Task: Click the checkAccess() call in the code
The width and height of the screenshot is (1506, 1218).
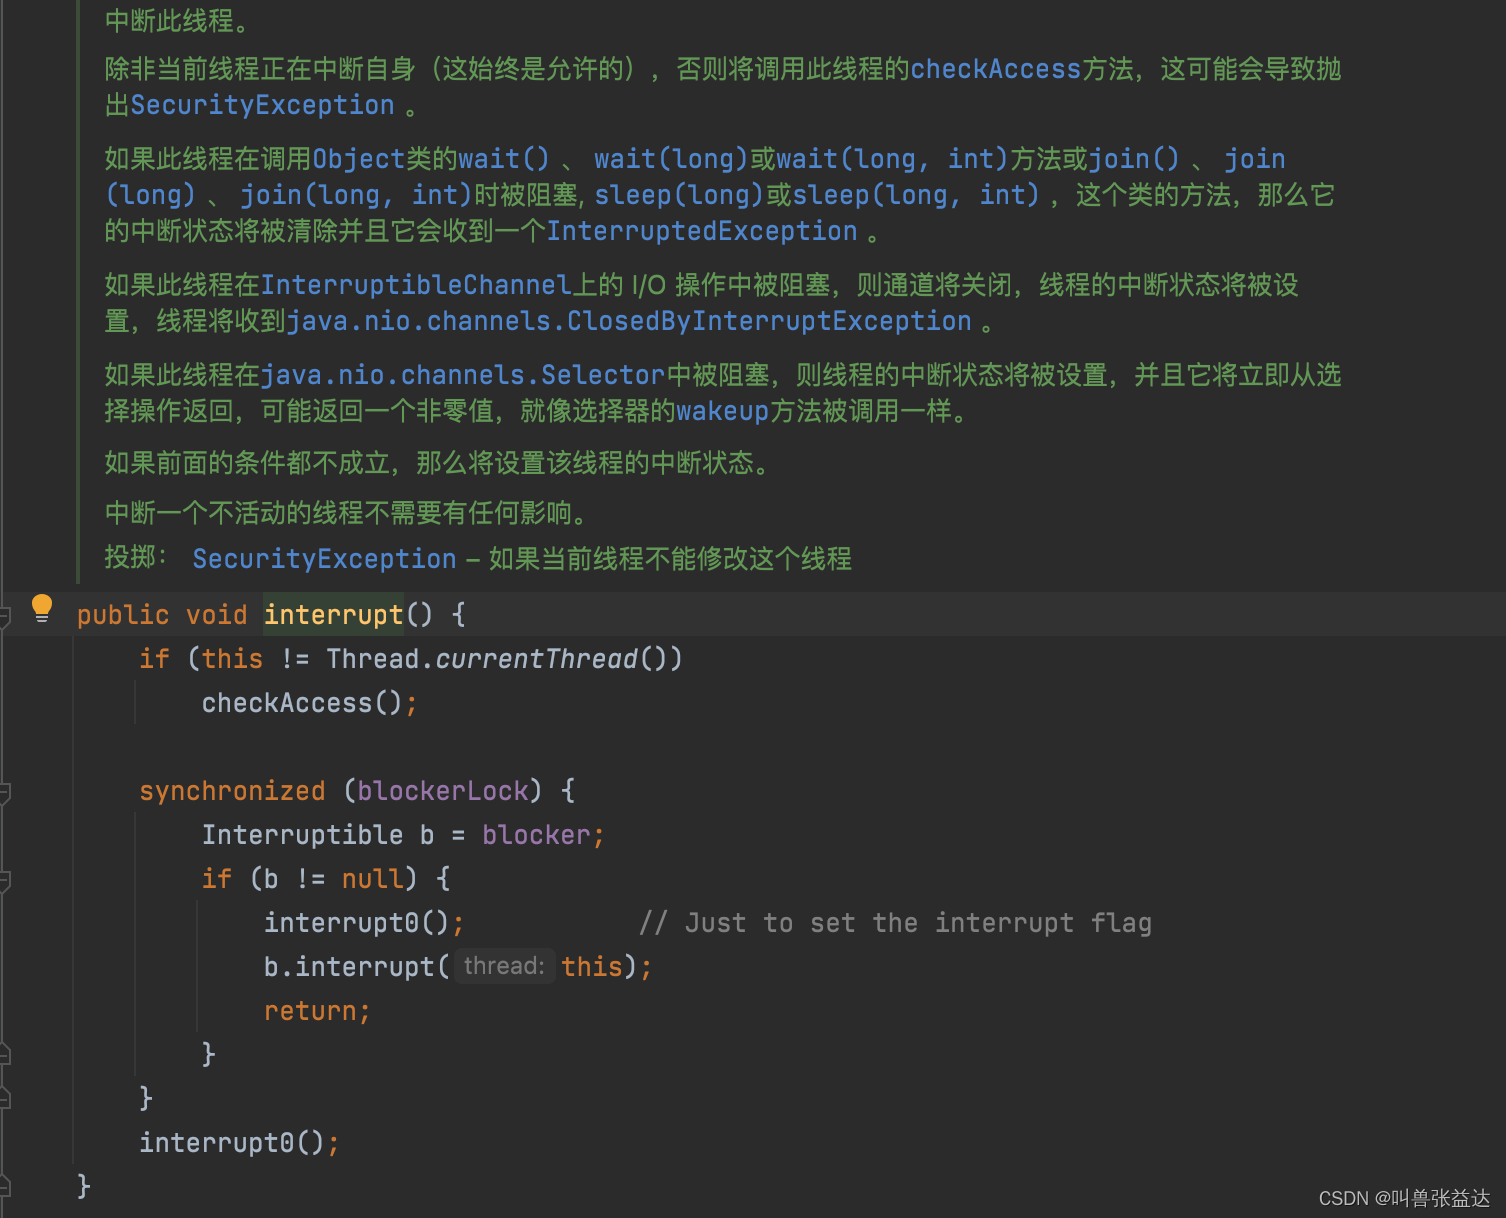Action: [302, 703]
